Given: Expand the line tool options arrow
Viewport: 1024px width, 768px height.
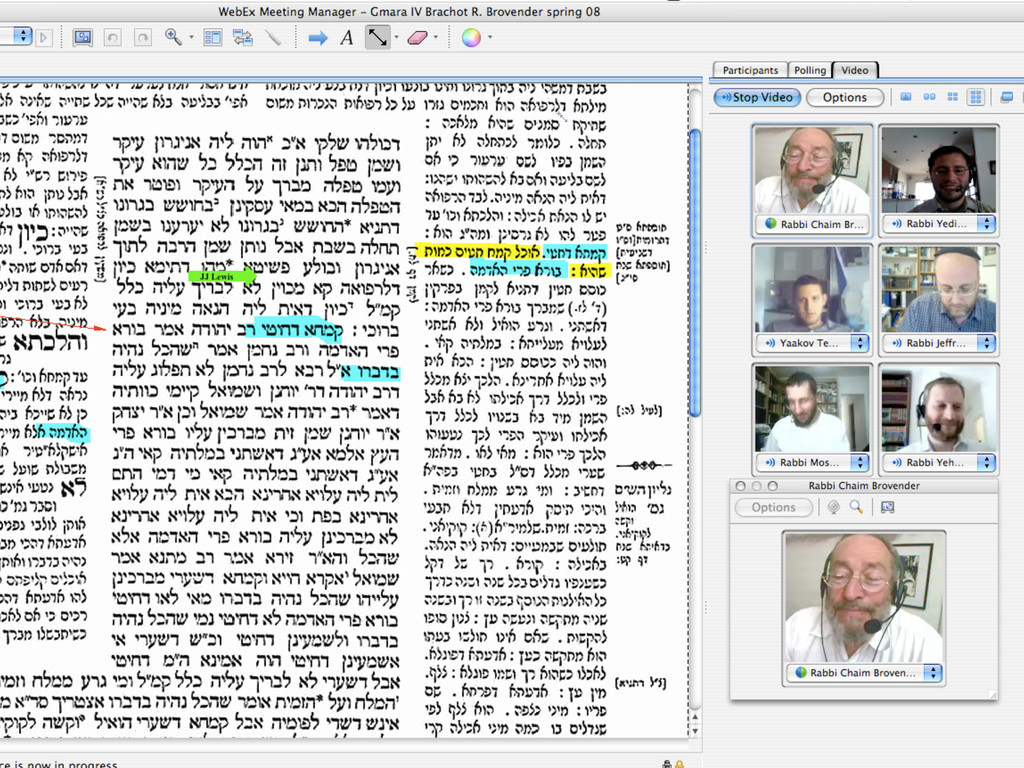Looking at the screenshot, I should coord(396,37).
